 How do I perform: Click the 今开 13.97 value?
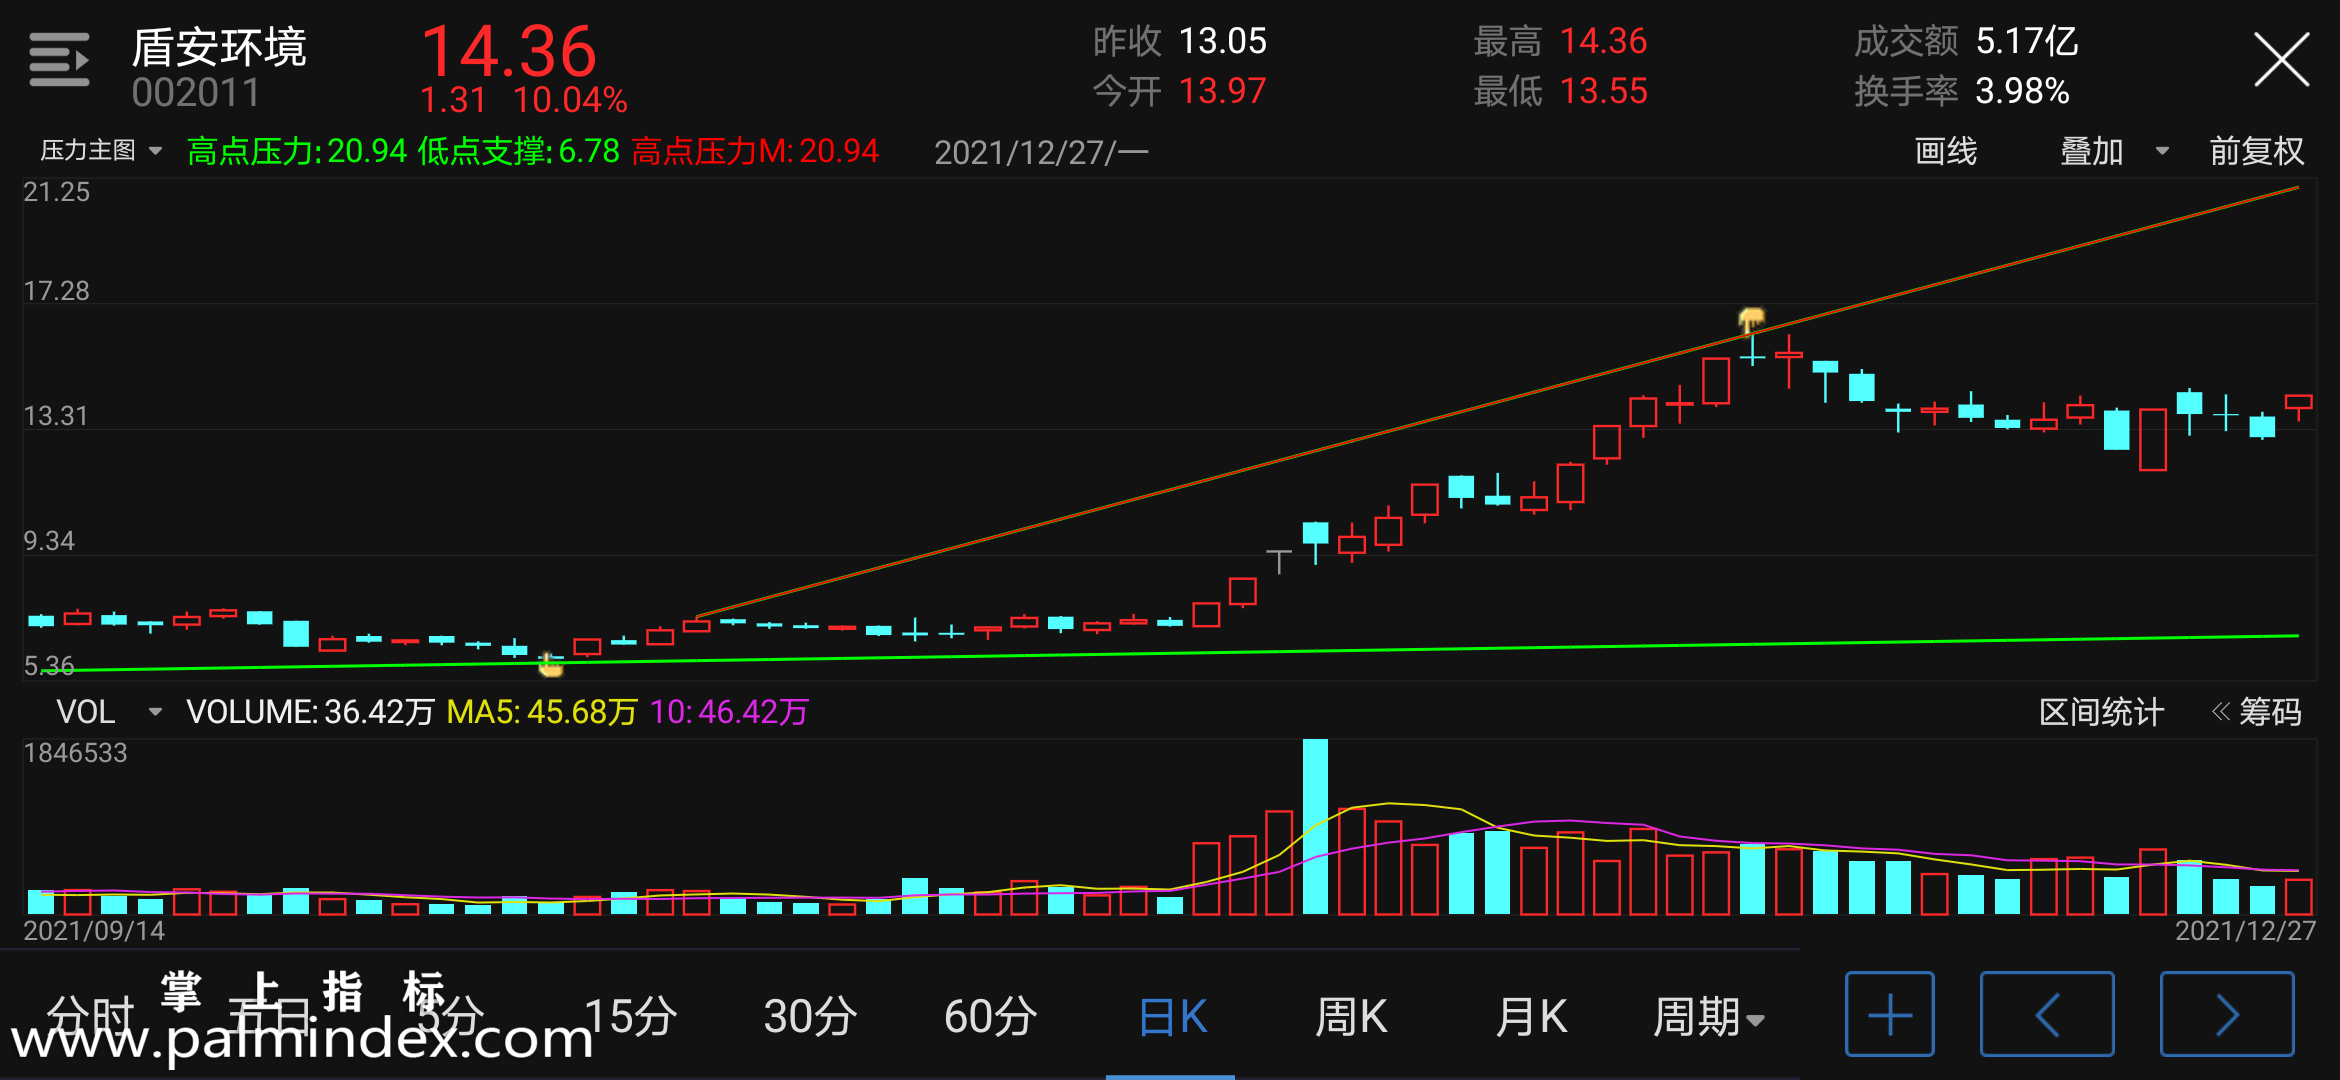[x=1222, y=91]
